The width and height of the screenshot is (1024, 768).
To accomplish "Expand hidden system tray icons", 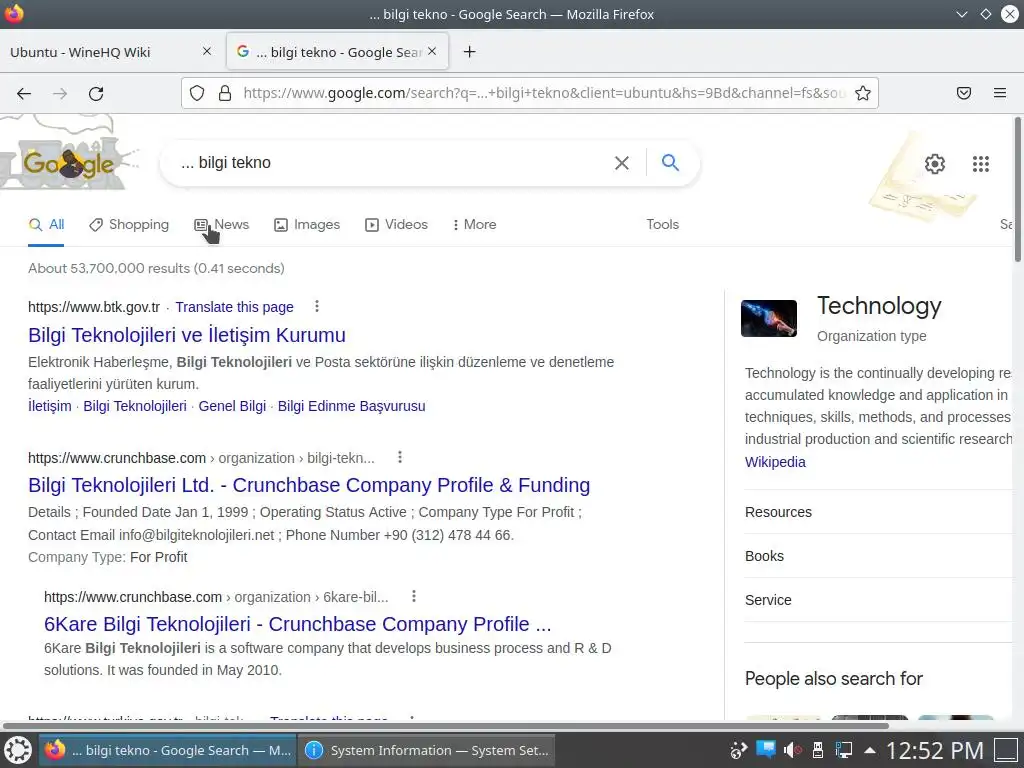I will [870, 750].
